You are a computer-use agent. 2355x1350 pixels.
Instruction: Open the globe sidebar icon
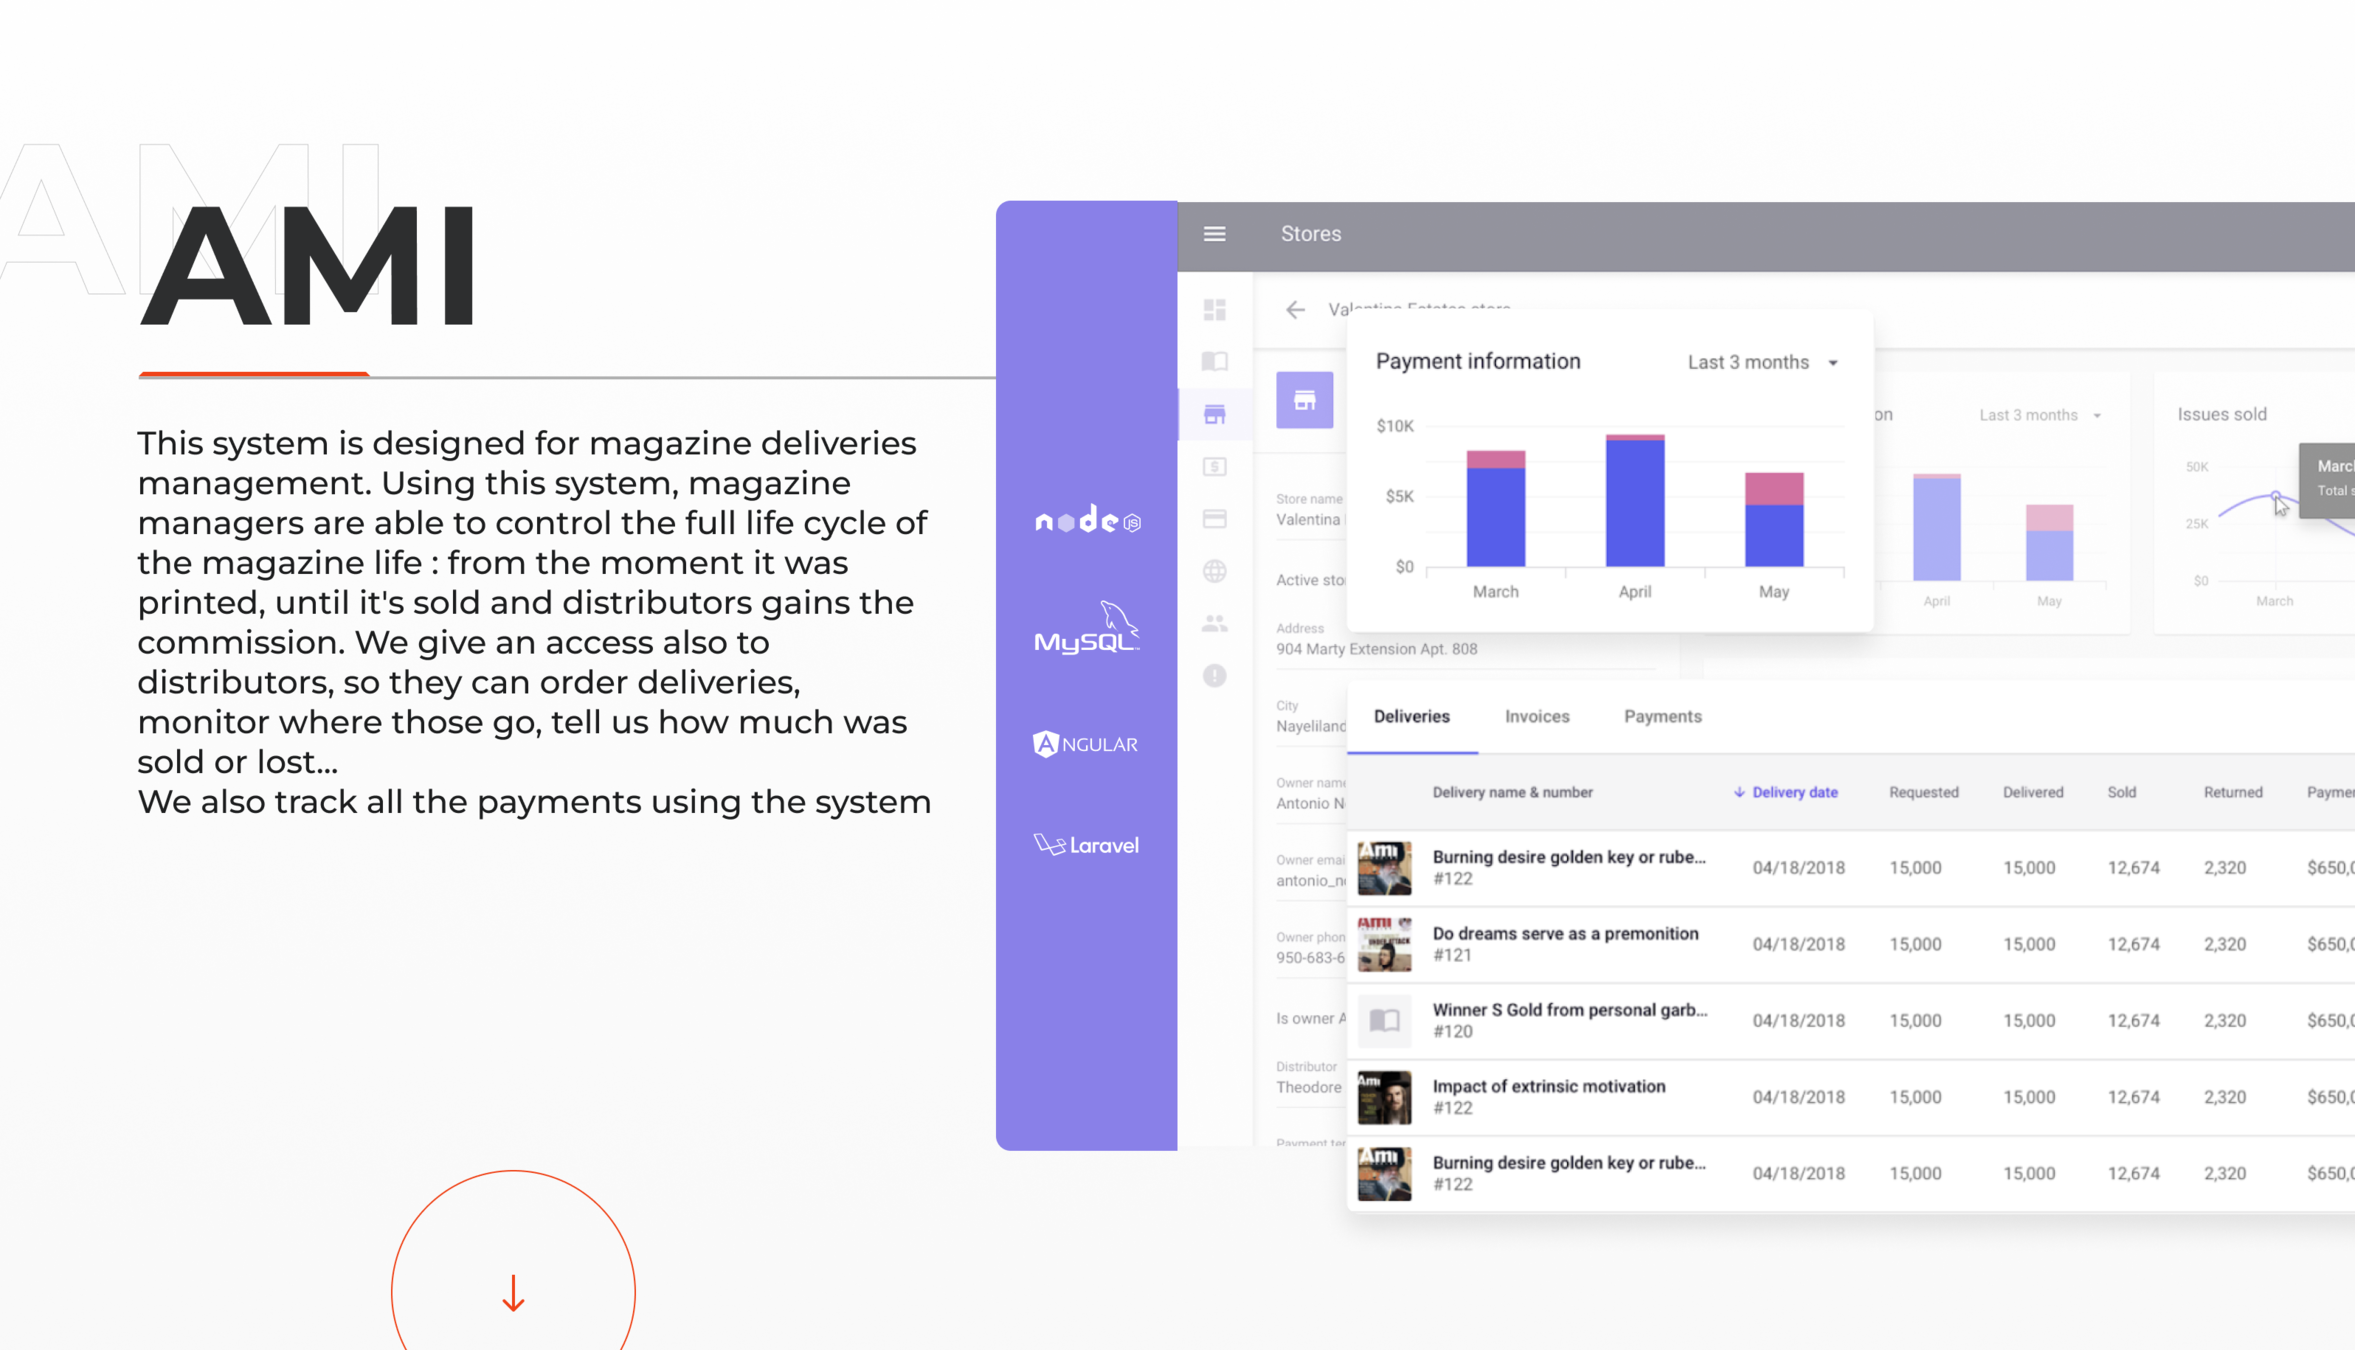pyautogui.click(x=1214, y=571)
